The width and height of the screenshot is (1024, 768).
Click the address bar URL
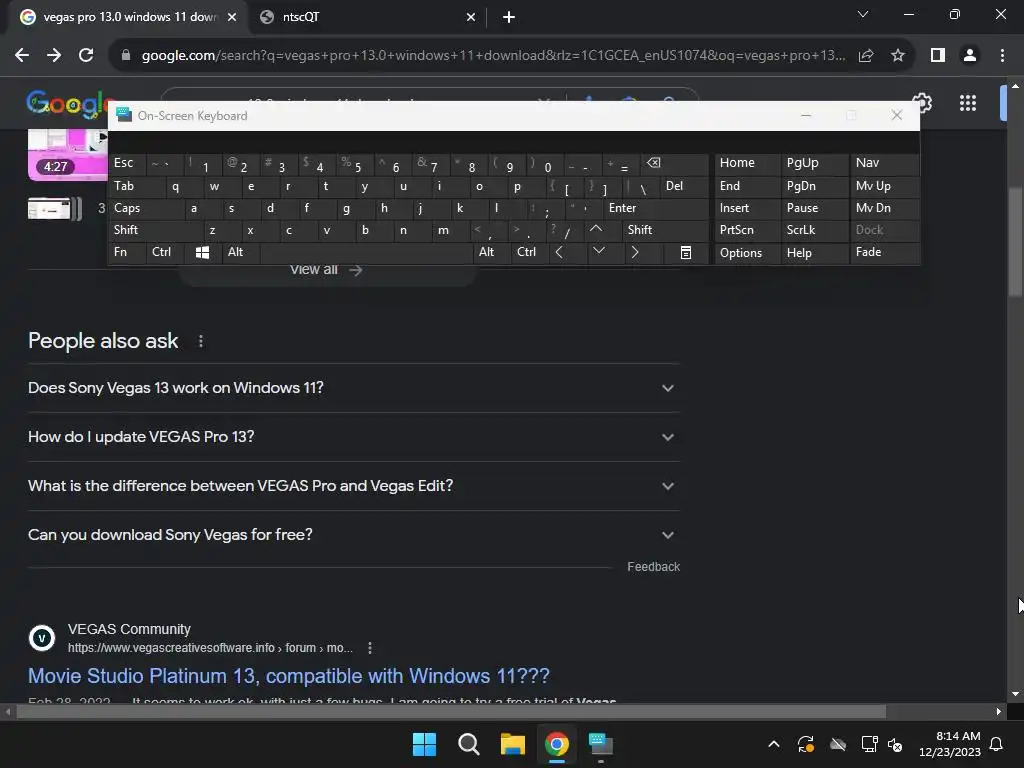[x=493, y=56]
